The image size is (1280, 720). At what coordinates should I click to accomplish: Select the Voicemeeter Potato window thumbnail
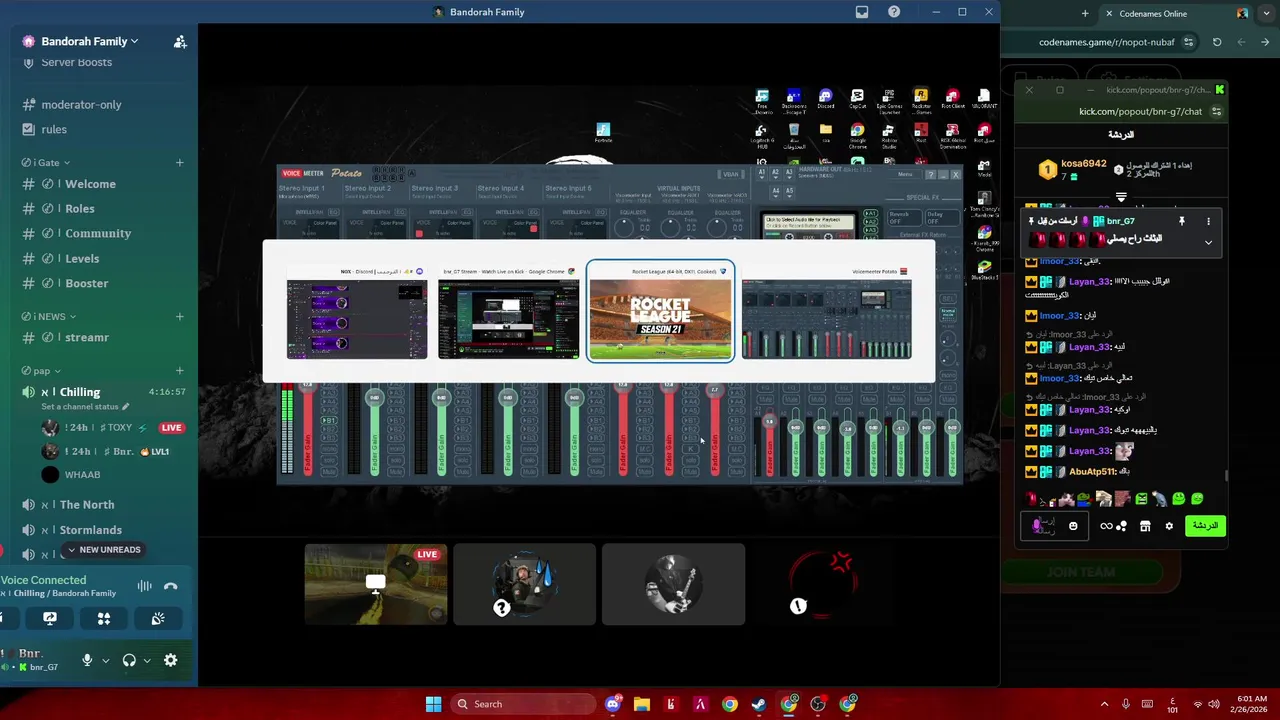click(826, 312)
